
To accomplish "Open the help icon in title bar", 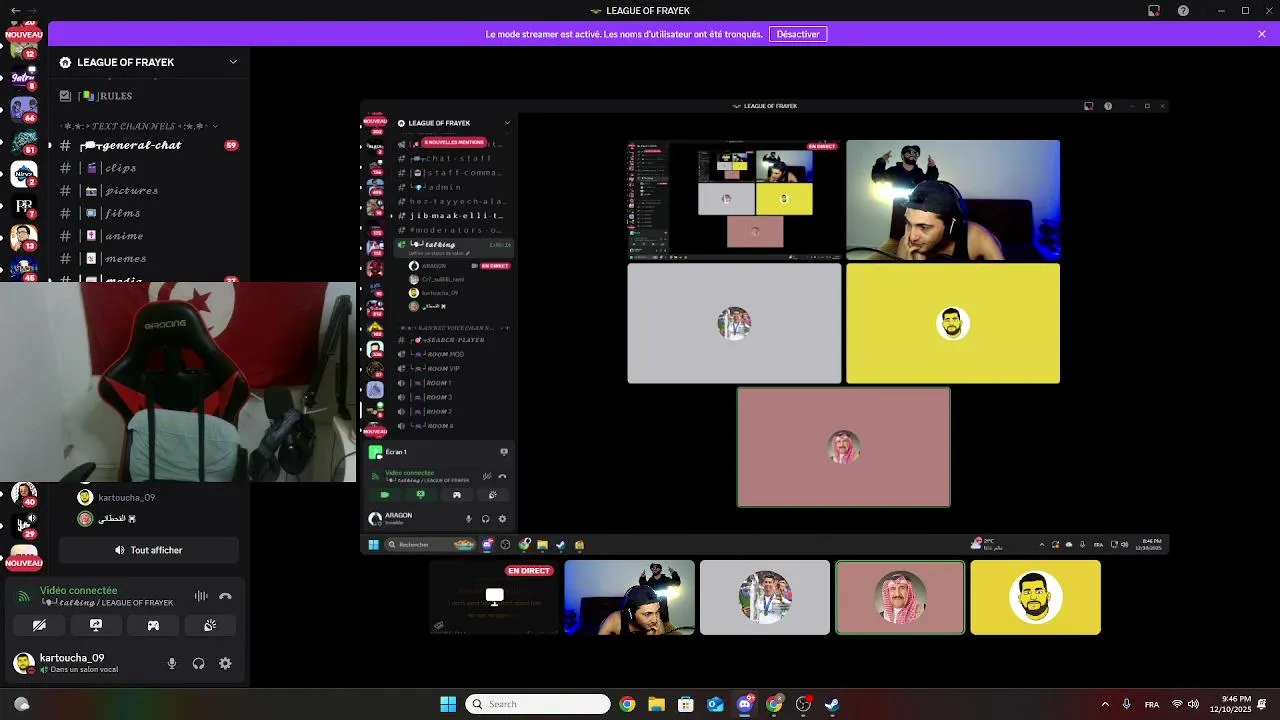I will pyautogui.click(x=1183, y=11).
